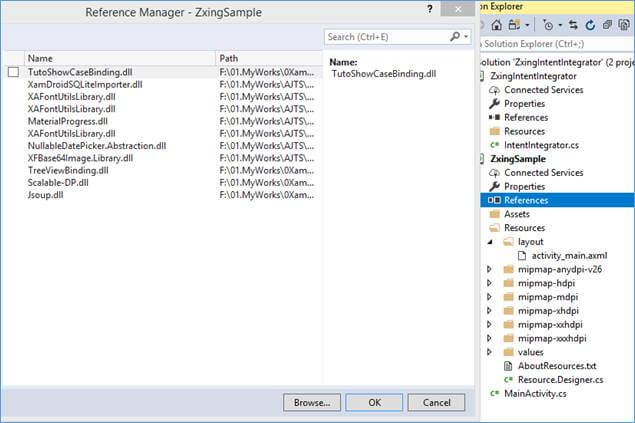Viewport: 635px width, 423px height.
Task: Collapse the layout folder arrow
Action: click(x=490, y=242)
